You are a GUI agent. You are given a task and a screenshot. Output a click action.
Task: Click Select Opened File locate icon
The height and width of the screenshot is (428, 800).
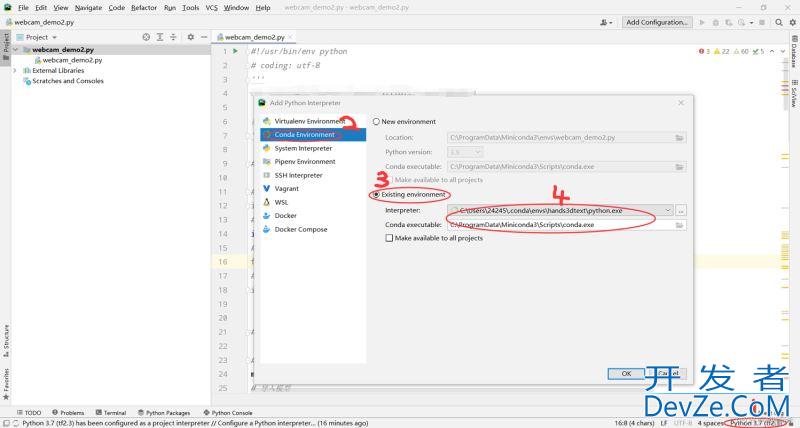pyautogui.click(x=146, y=37)
